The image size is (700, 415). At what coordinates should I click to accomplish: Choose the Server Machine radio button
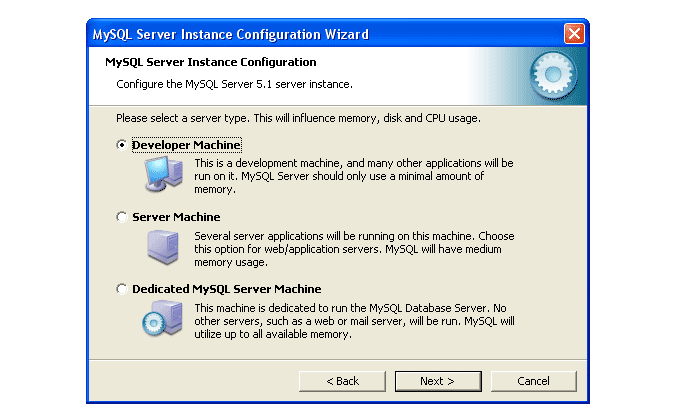click(x=122, y=217)
